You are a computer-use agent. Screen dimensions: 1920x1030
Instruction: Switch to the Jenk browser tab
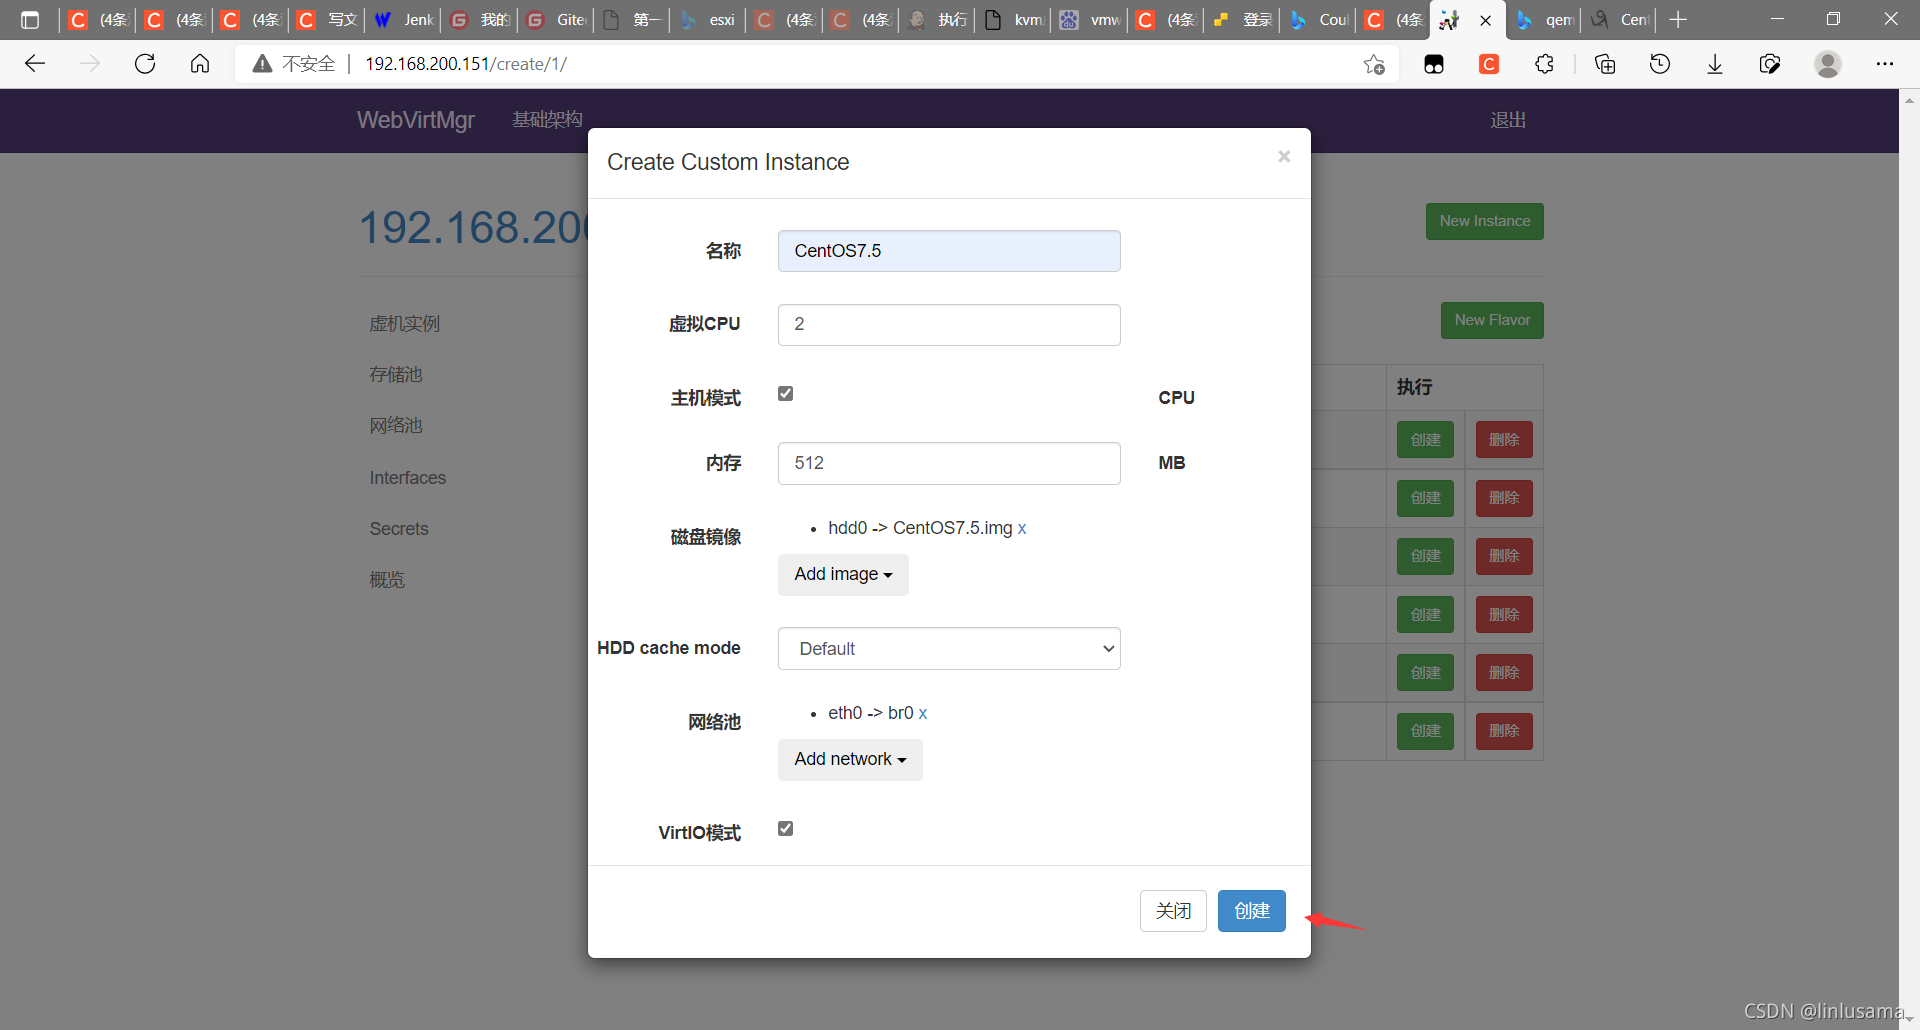pos(403,20)
